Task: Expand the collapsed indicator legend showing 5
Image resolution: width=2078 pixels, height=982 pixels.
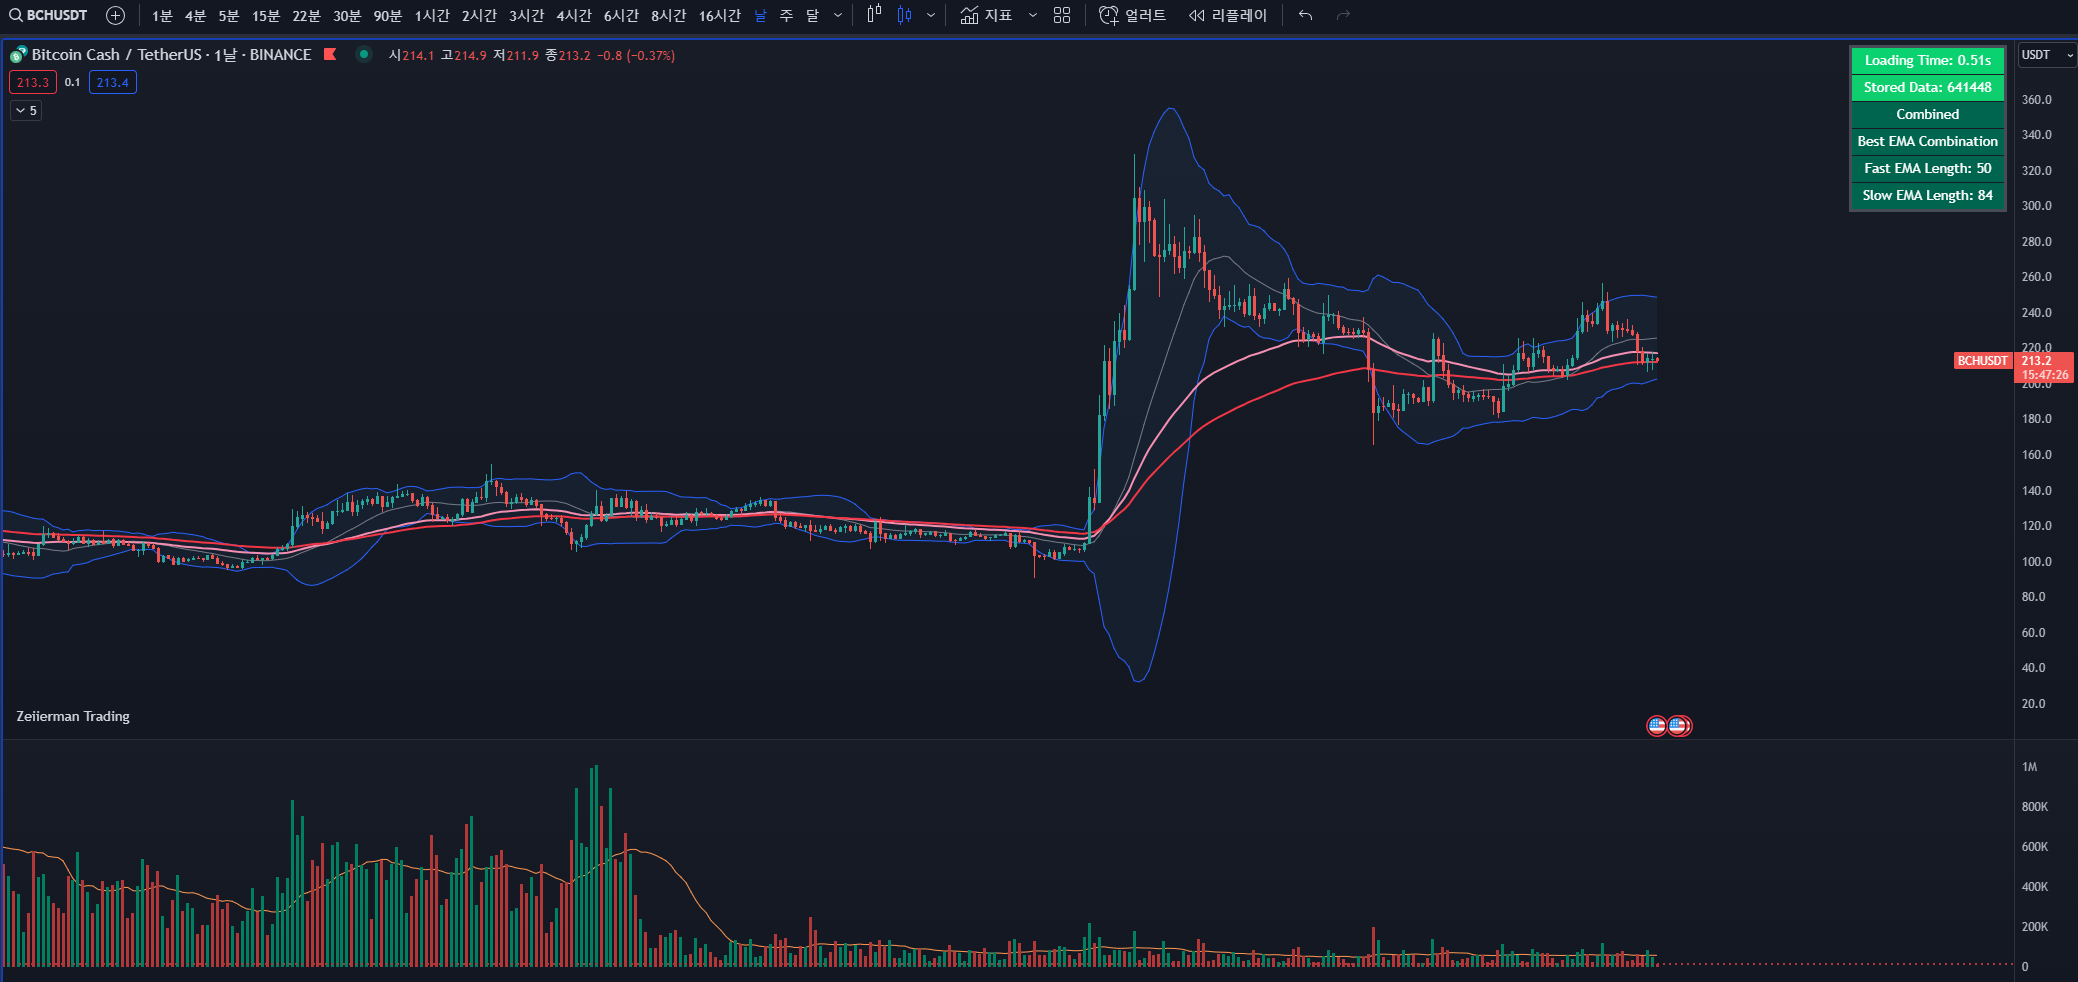Action: coord(26,111)
